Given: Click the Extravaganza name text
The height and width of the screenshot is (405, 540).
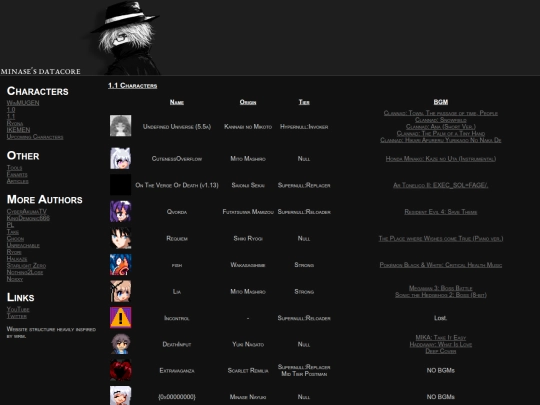Looking at the screenshot, I should pos(177,371).
